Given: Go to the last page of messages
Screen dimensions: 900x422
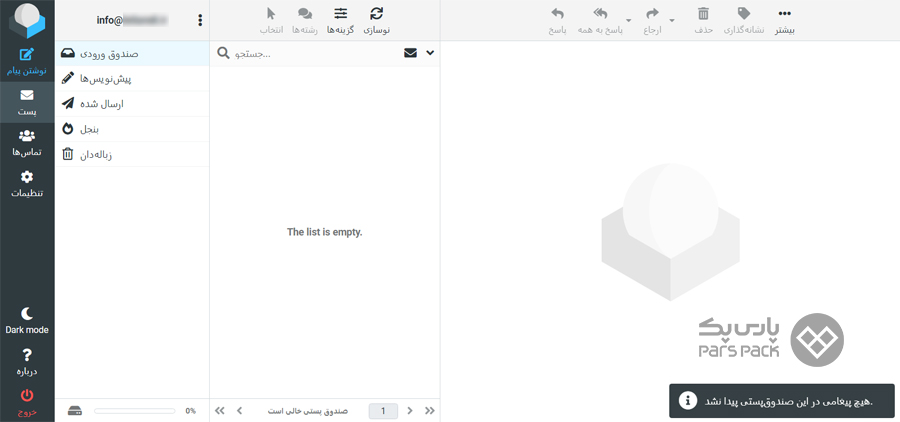Looking at the screenshot, I should (430, 411).
